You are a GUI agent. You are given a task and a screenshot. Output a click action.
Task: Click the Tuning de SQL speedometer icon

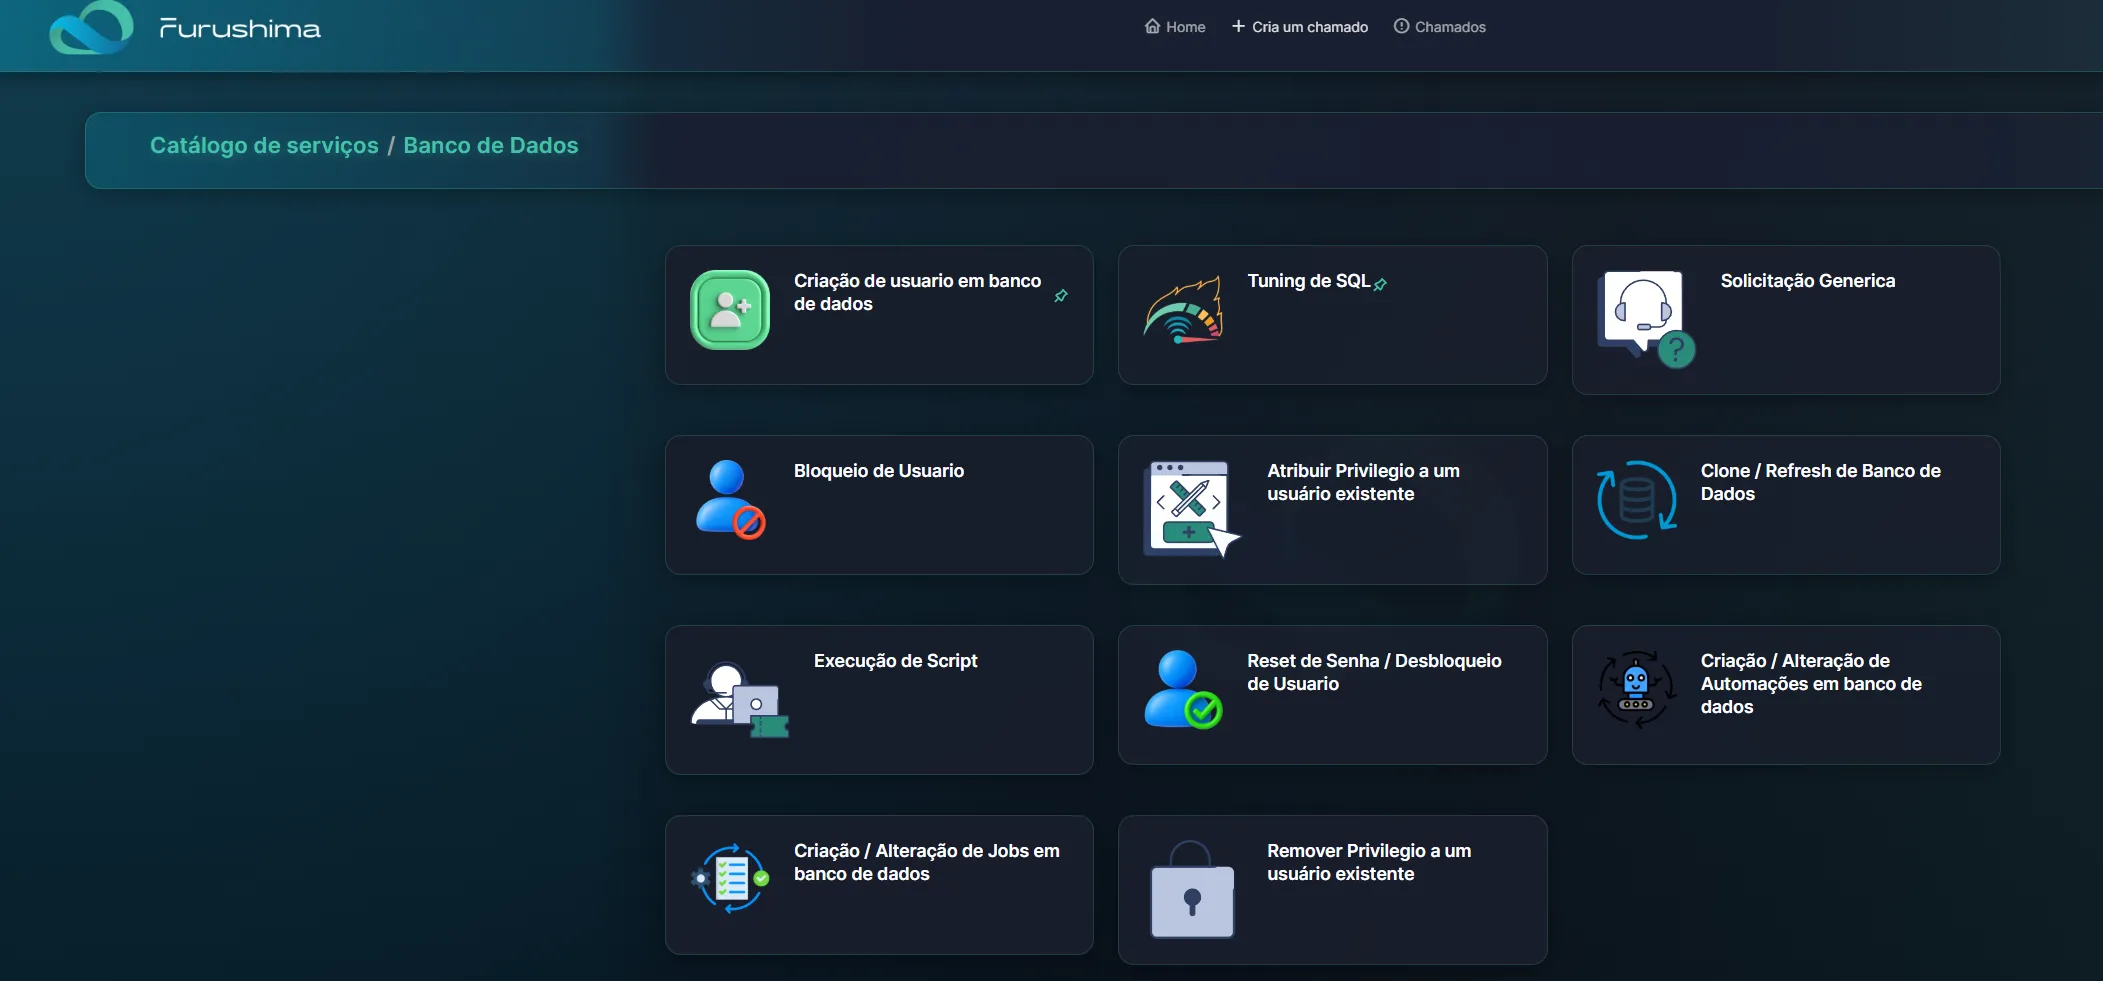pyautogui.click(x=1183, y=310)
